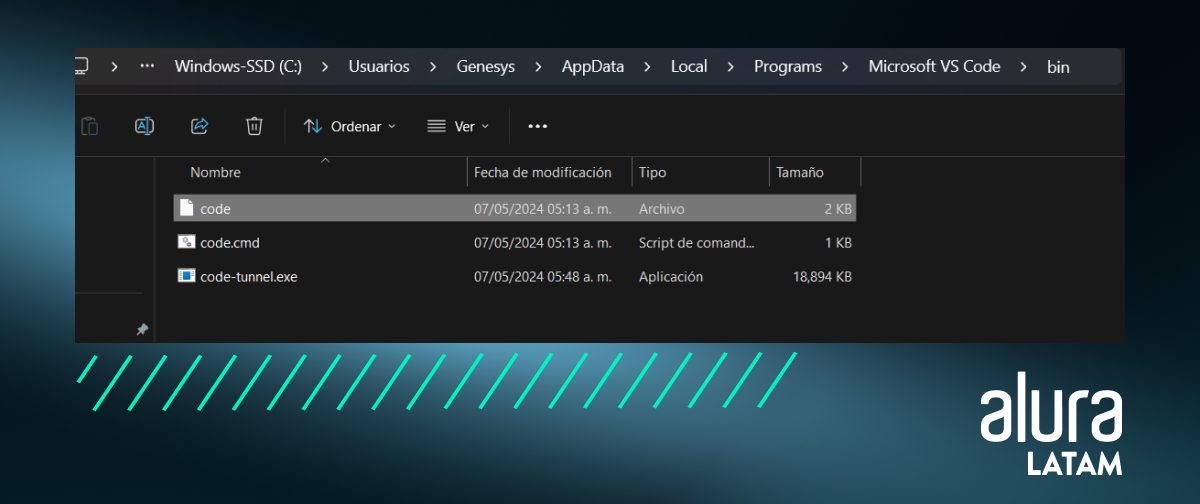Viewport: 1200px width, 504px height.
Task: Click the Delete trash icon
Action: (254, 126)
